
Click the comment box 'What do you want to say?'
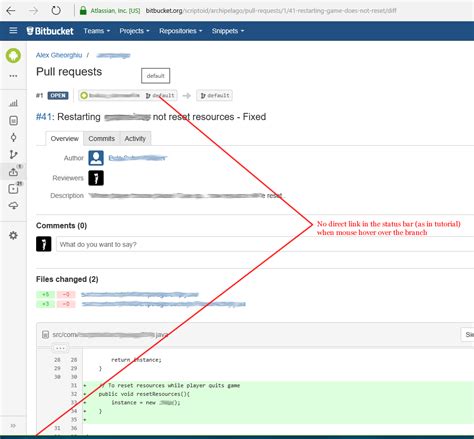[265, 244]
